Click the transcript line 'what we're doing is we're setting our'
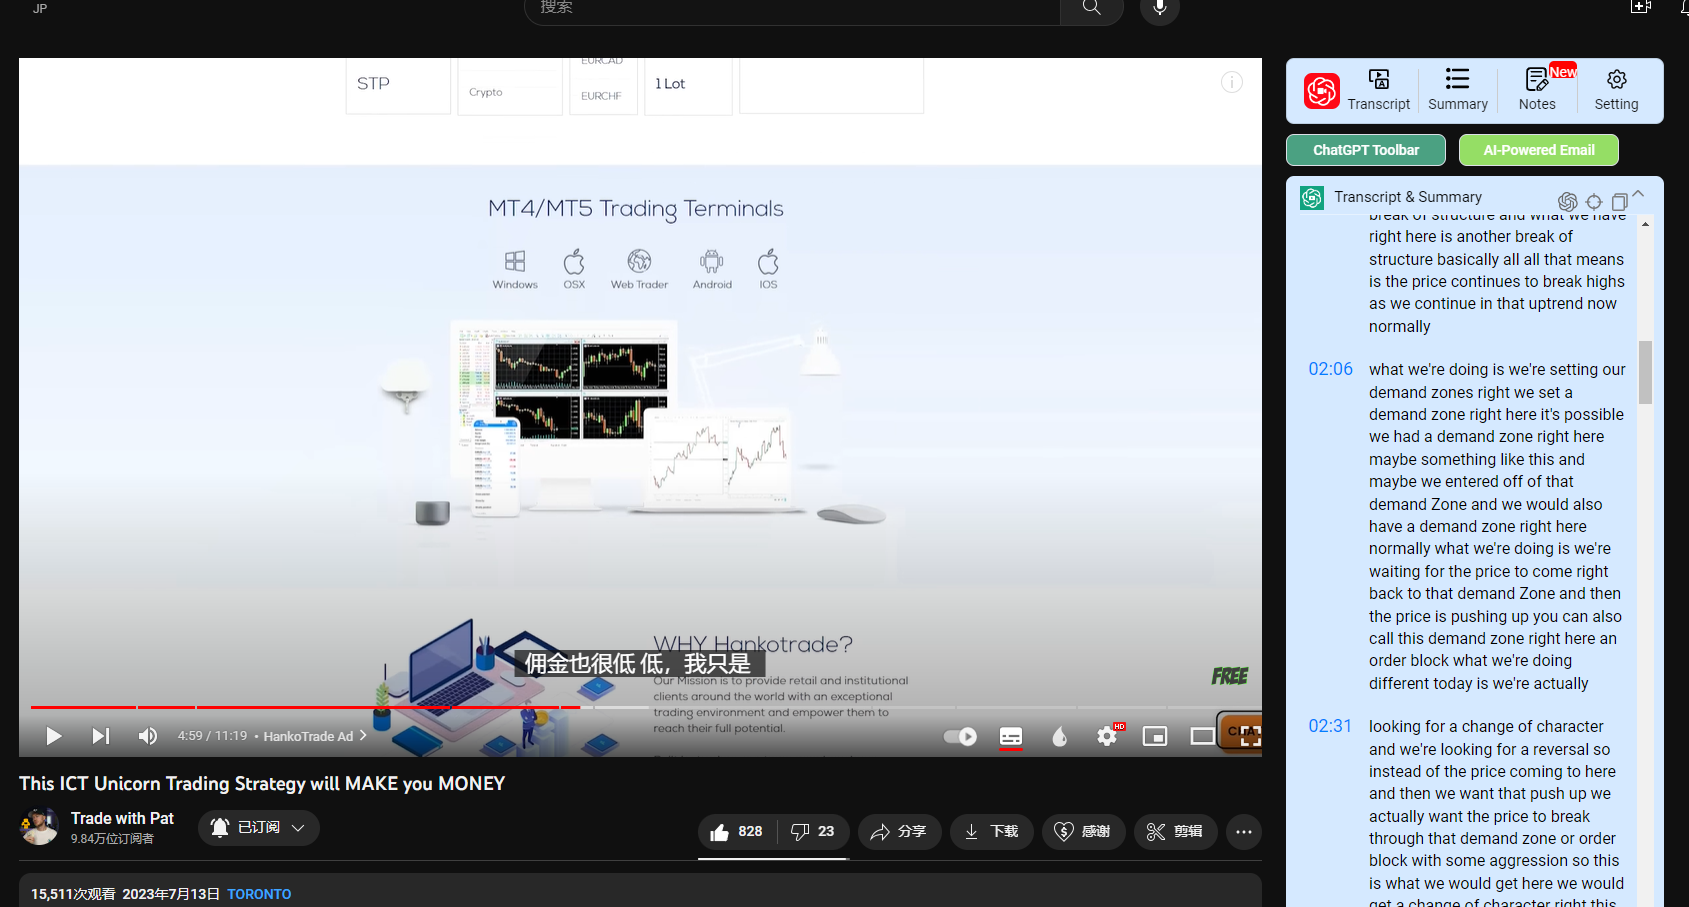Viewport: 1689px width, 907px height. point(1497,369)
